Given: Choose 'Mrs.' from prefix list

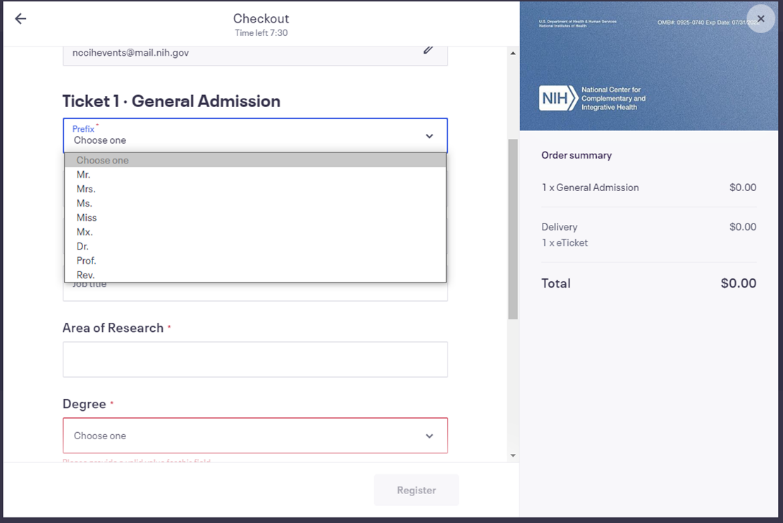Looking at the screenshot, I should (x=255, y=189).
